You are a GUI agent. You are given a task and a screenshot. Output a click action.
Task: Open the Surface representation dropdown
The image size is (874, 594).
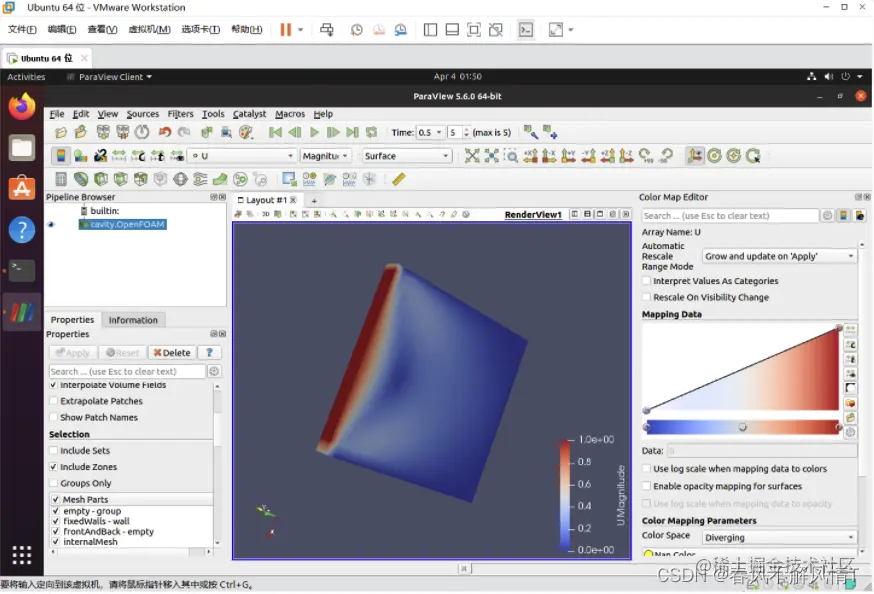(406, 156)
